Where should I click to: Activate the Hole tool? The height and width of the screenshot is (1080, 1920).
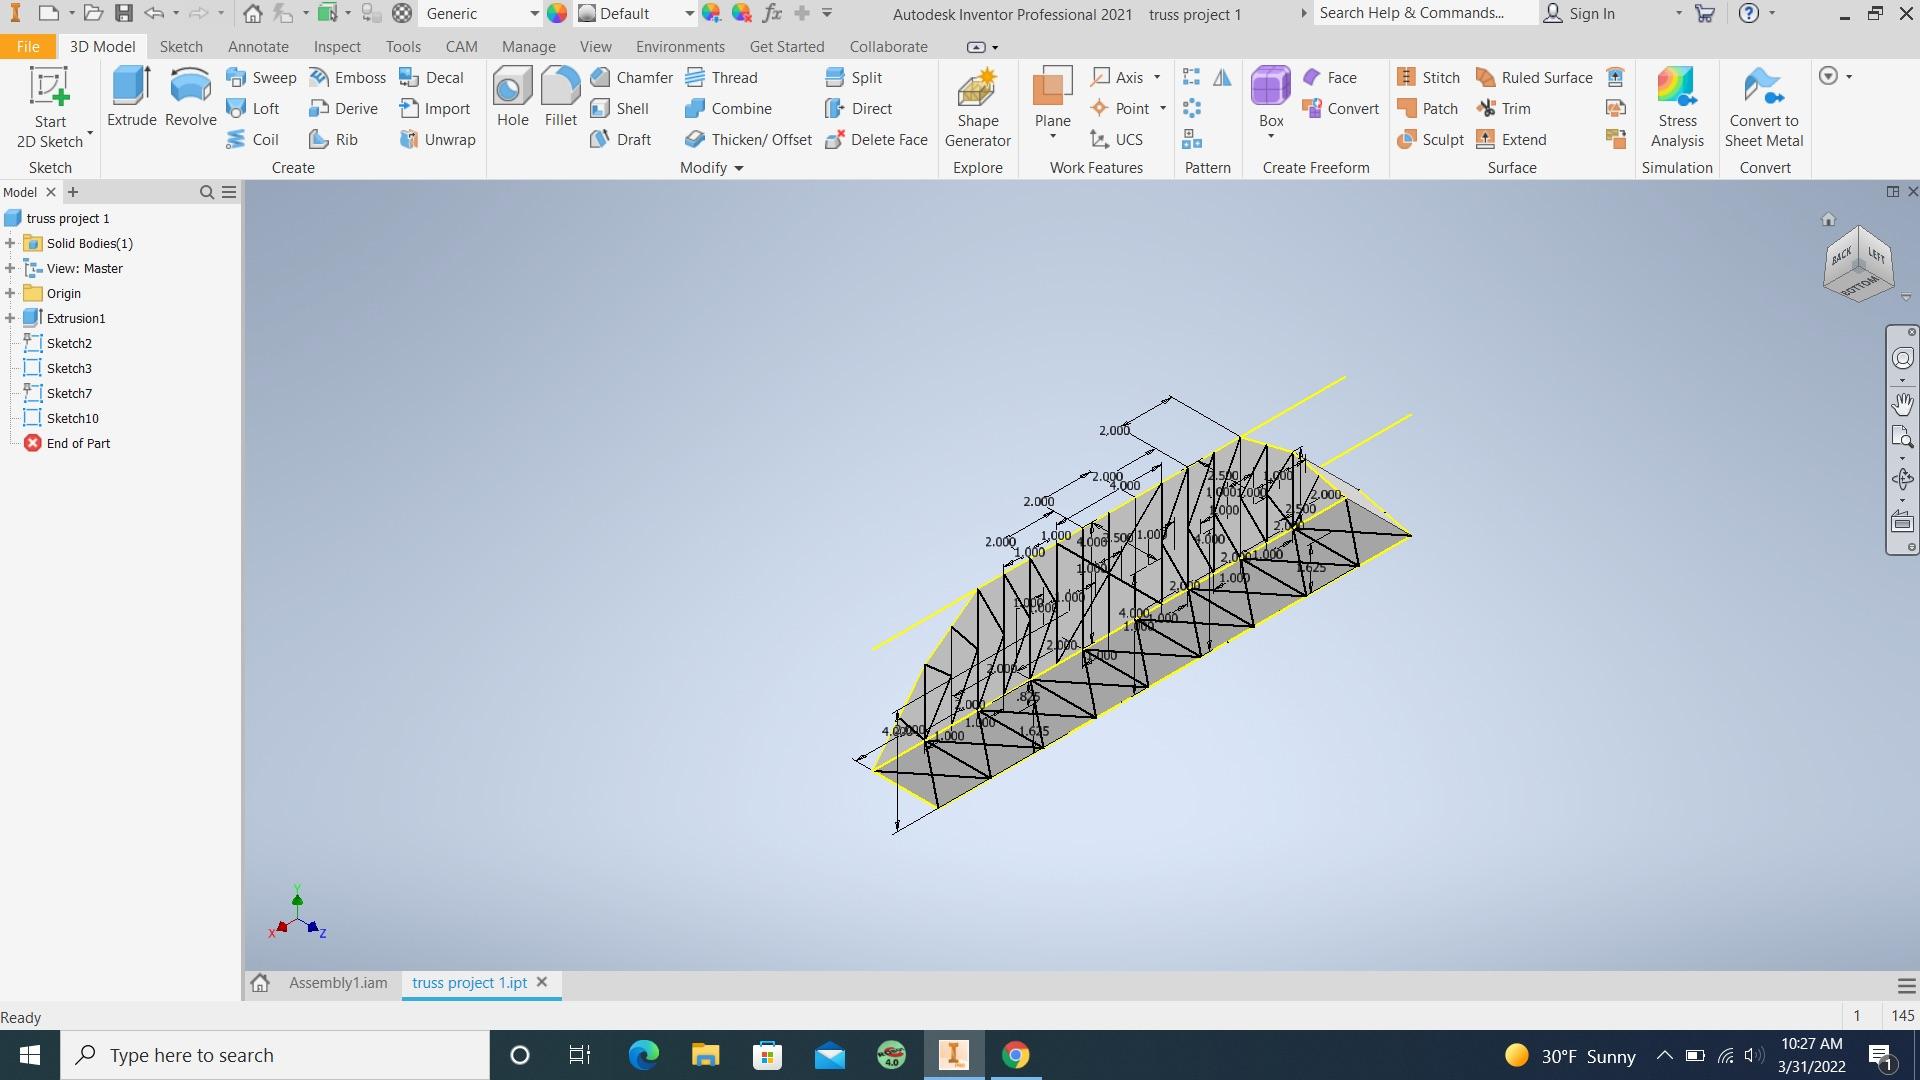pyautogui.click(x=512, y=97)
